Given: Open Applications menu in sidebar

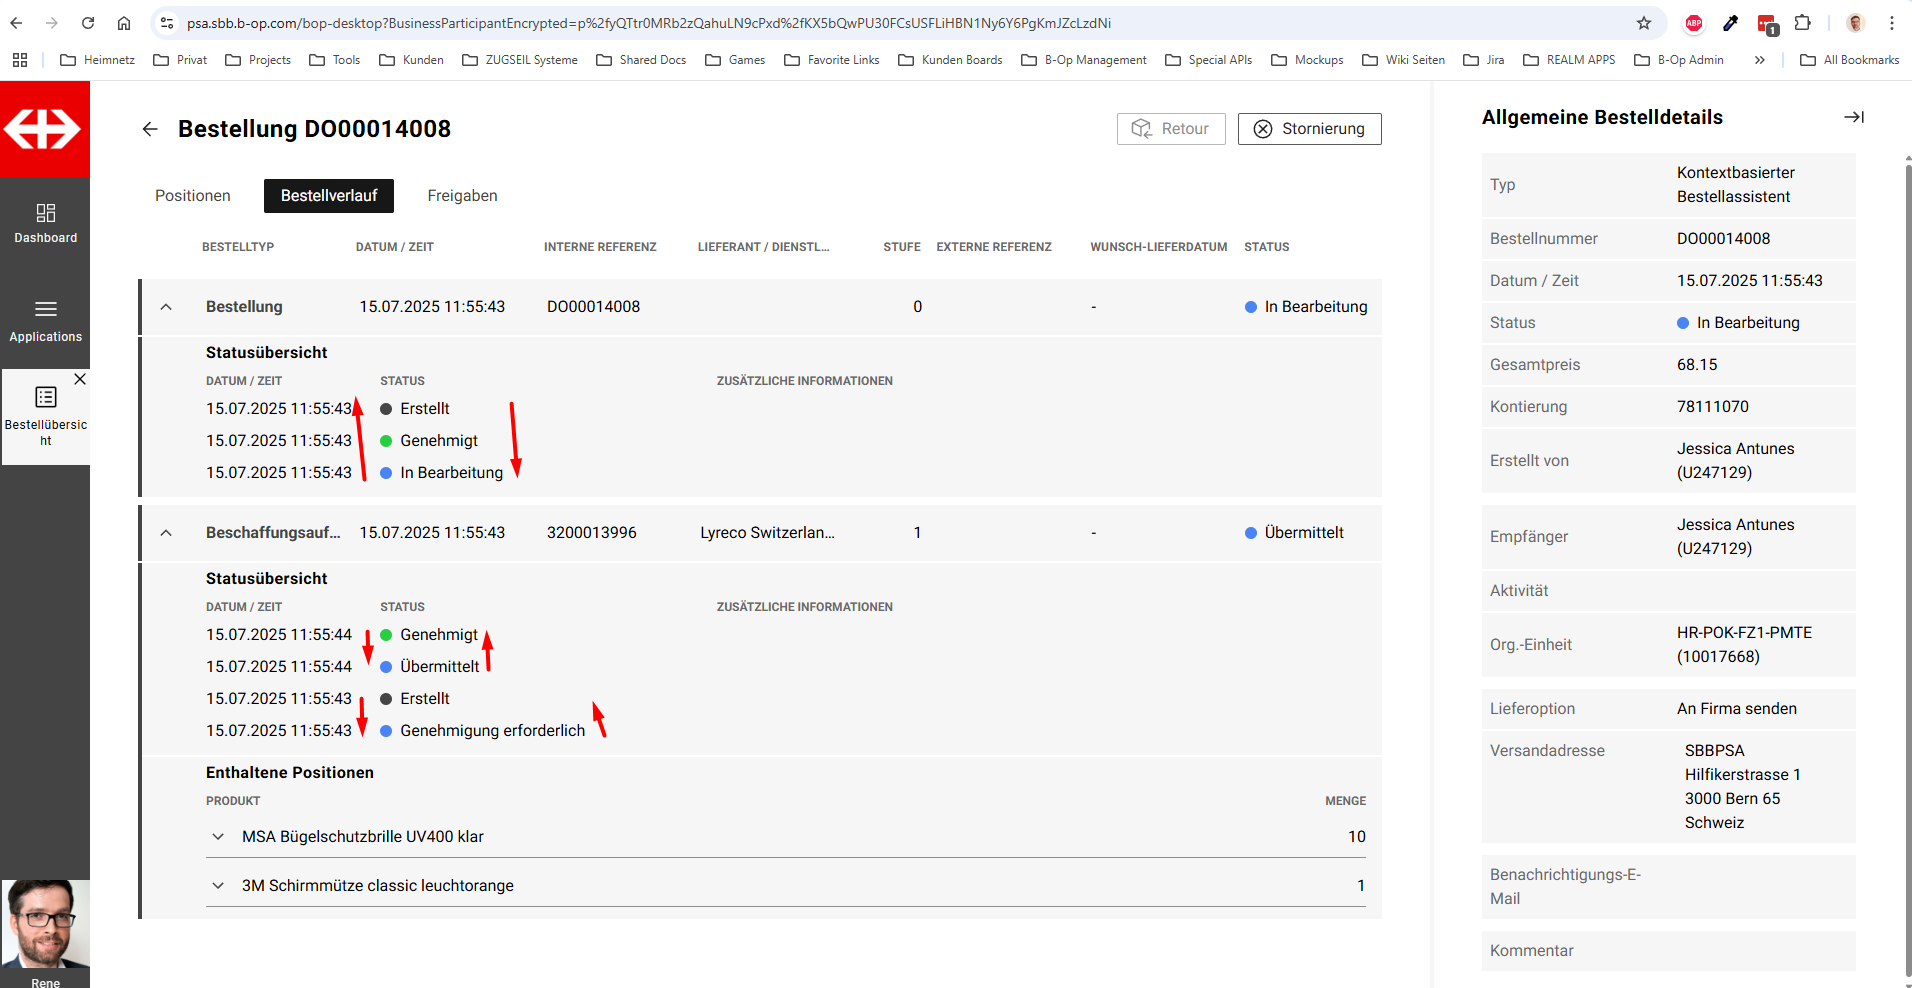Looking at the screenshot, I should click(45, 321).
